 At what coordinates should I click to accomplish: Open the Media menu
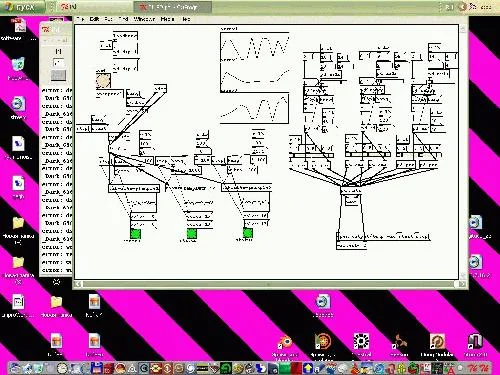pyautogui.click(x=167, y=19)
